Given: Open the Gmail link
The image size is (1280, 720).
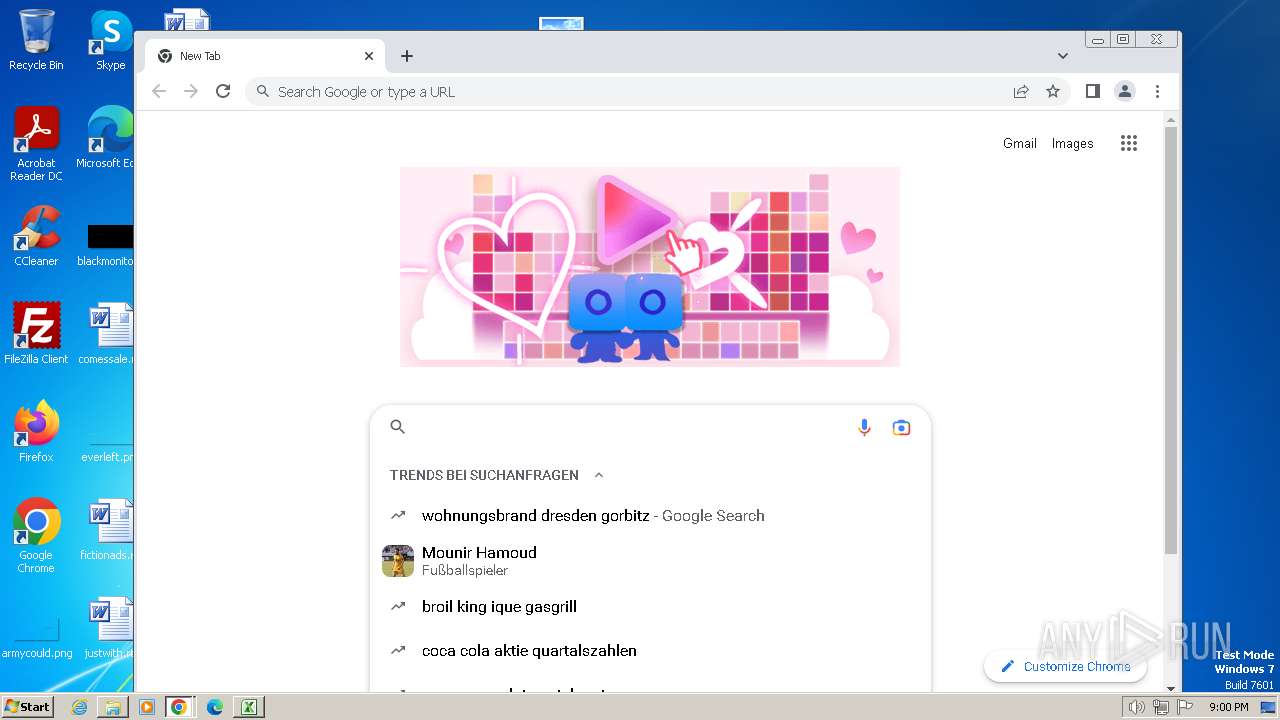Looking at the screenshot, I should pyautogui.click(x=1020, y=143).
